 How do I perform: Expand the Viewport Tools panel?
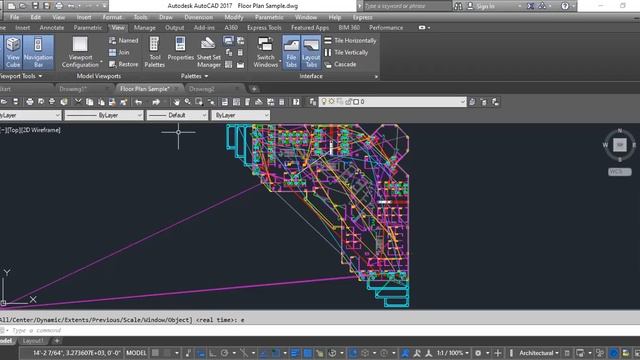point(21,76)
